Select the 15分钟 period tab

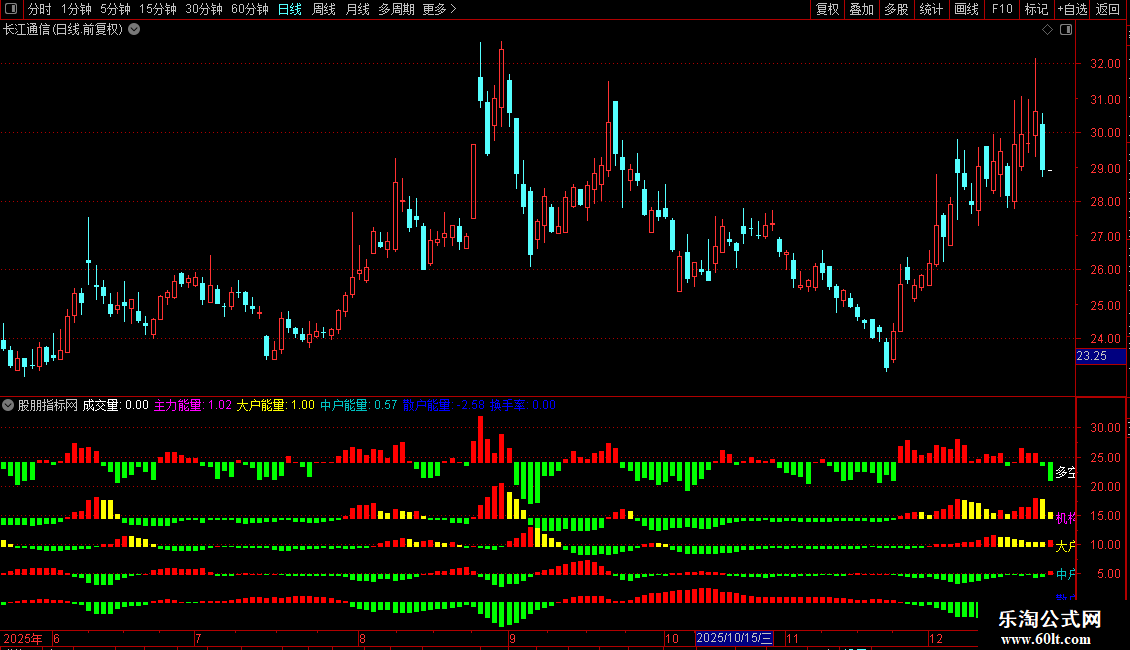pyautogui.click(x=158, y=9)
